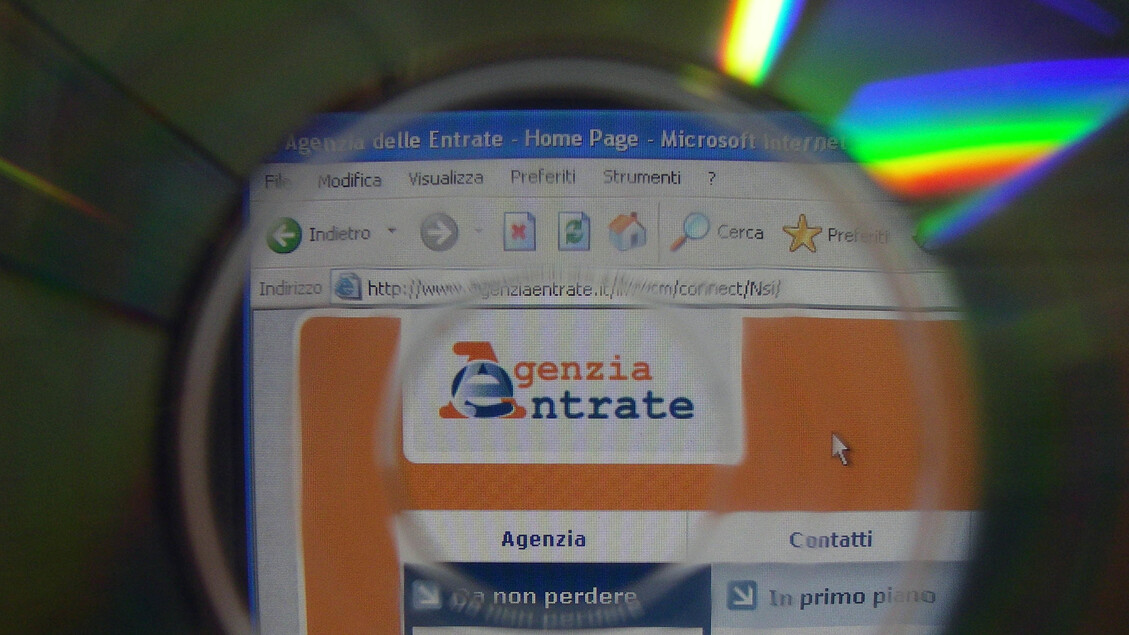
Task: Switch to the Agenzia tab
Action: tap(543, 539)
